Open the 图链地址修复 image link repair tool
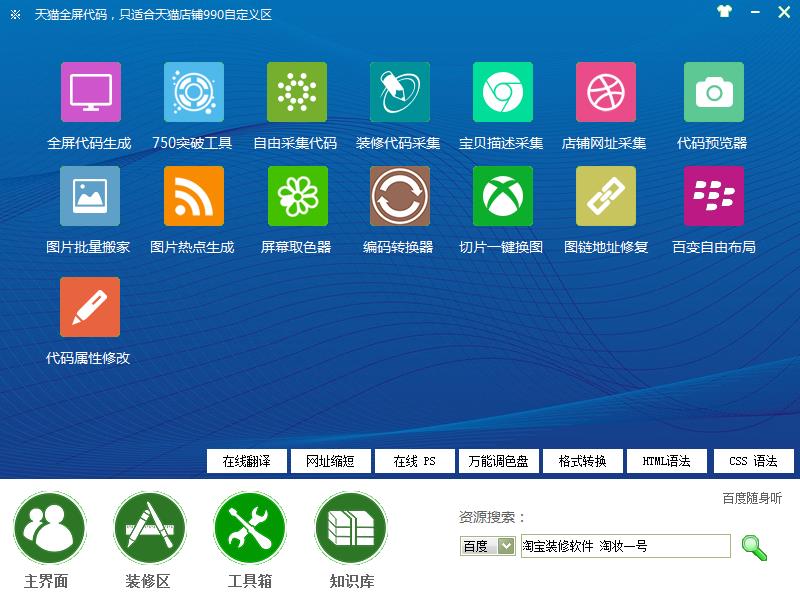The width and height of the screenshot is (800, 598). pos(605,198)
